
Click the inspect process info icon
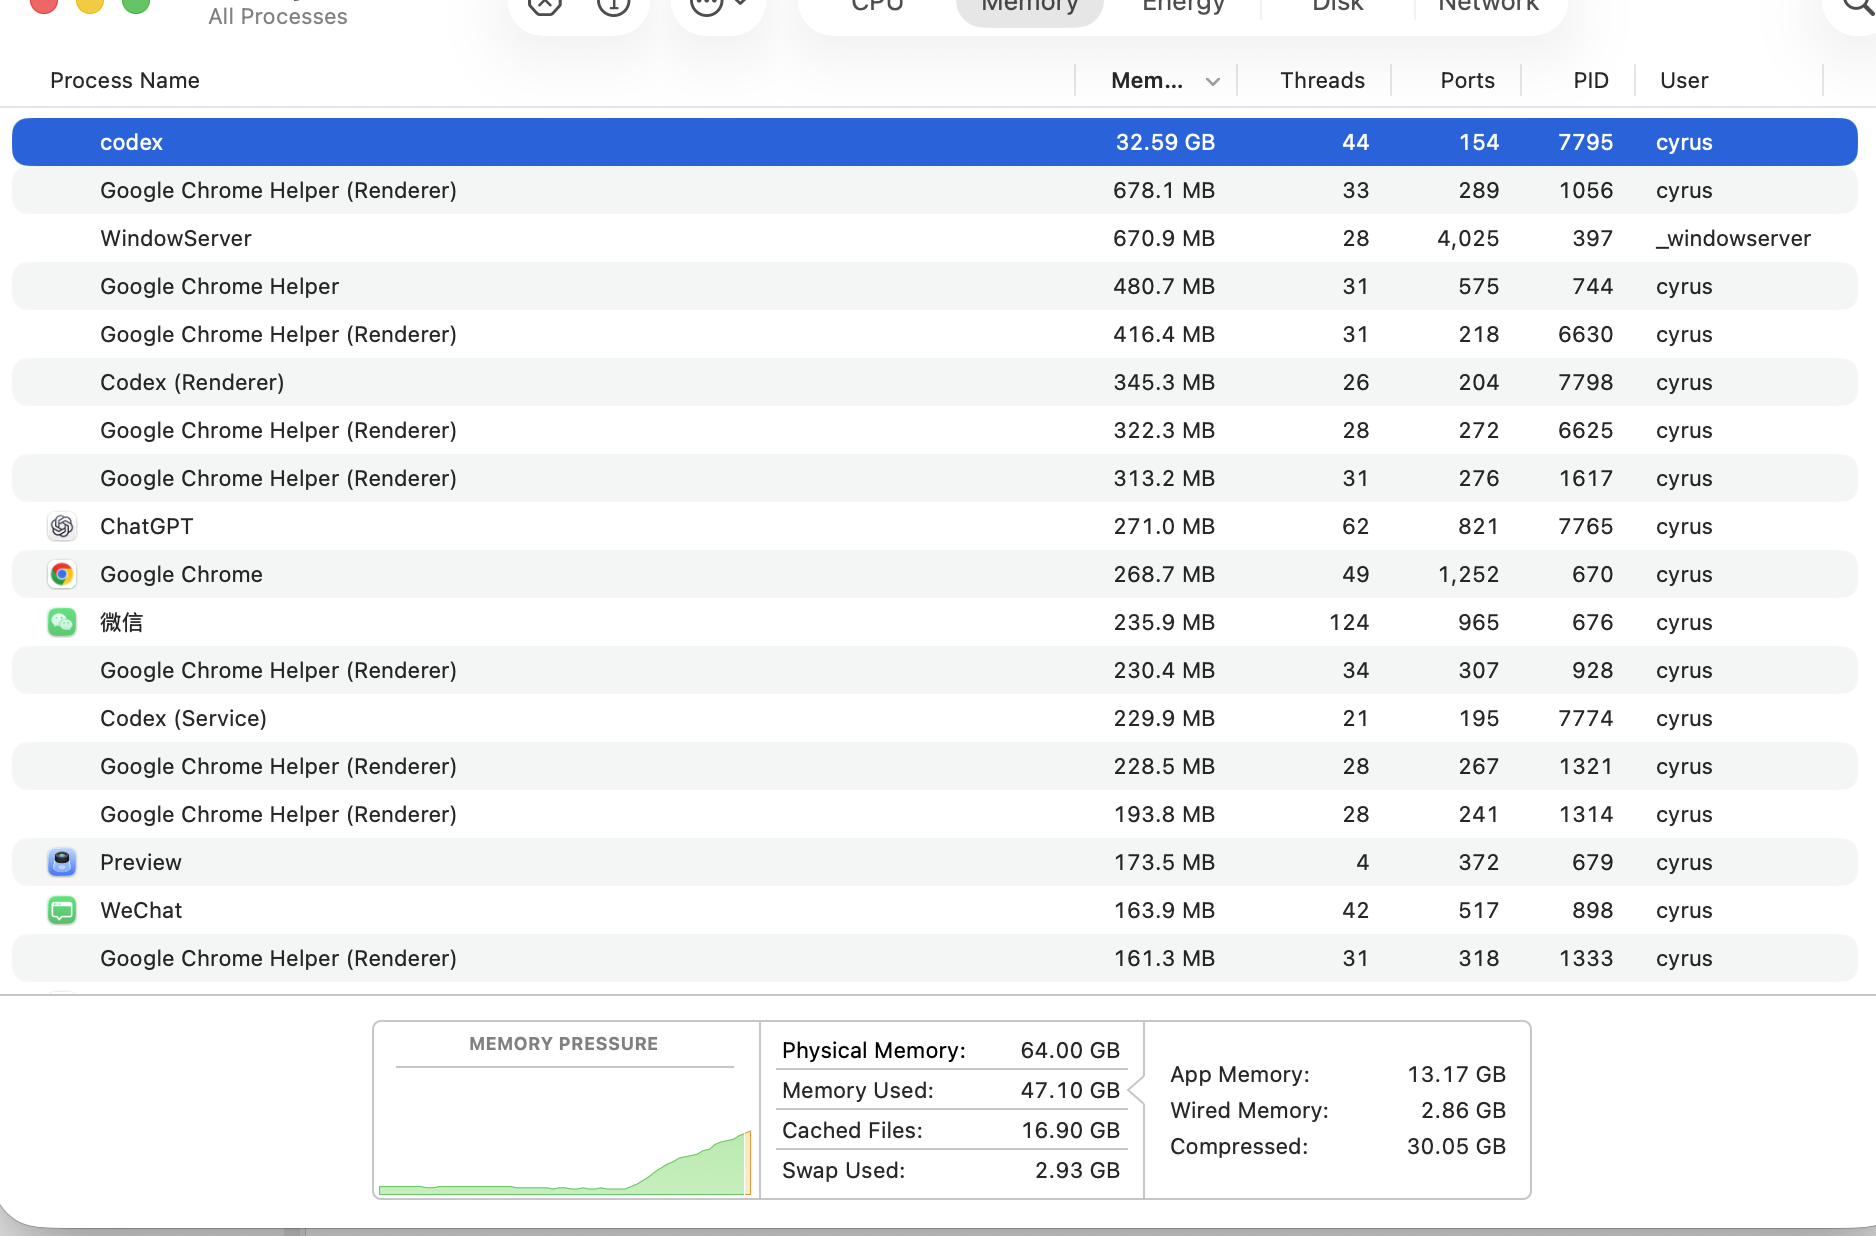coord(613,5)
